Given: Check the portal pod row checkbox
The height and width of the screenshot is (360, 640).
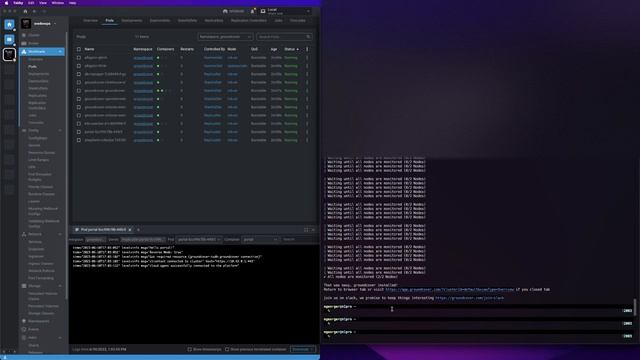Looking at the screenshot, I should pos(79,132).
